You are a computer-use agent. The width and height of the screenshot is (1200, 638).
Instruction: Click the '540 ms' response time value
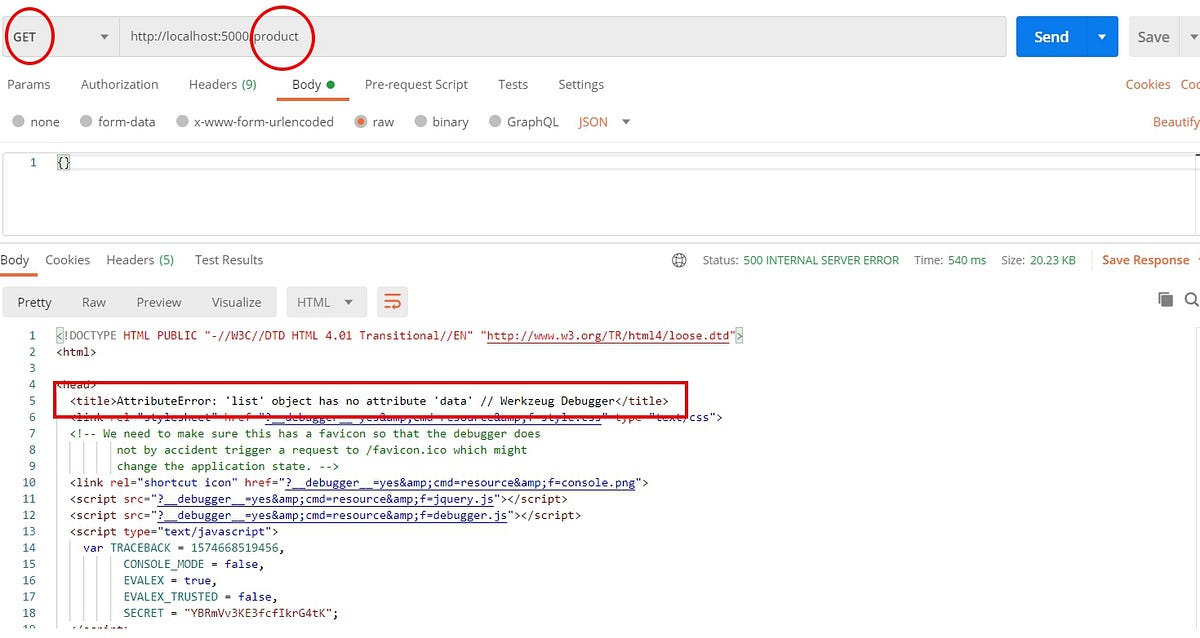coord(966,260)
